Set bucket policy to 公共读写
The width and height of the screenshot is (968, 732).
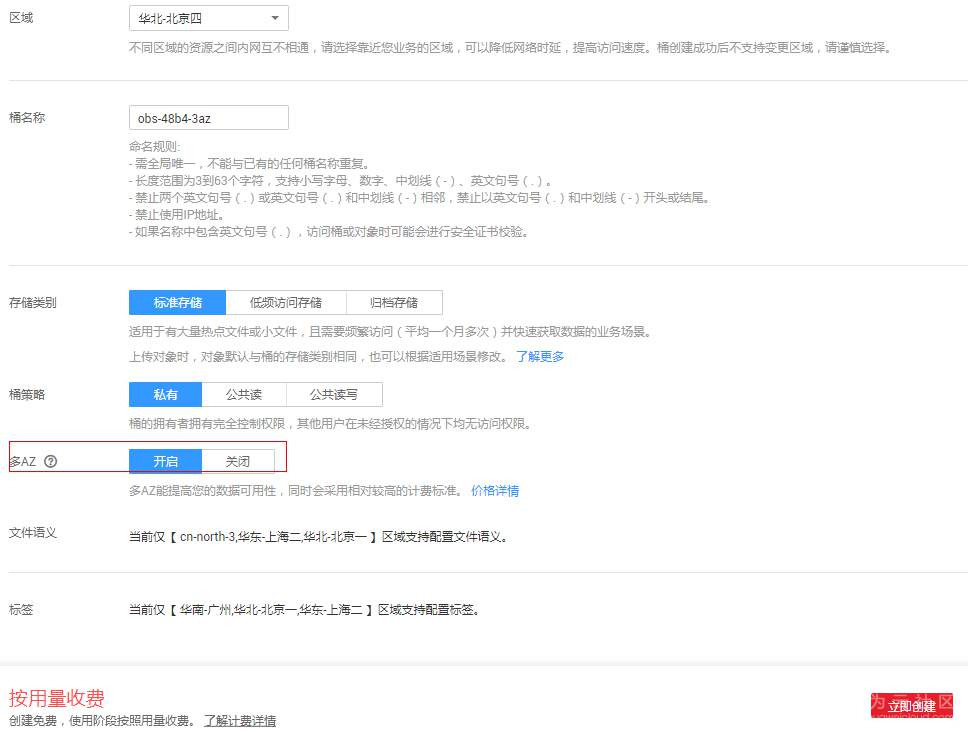click(334, 394)
